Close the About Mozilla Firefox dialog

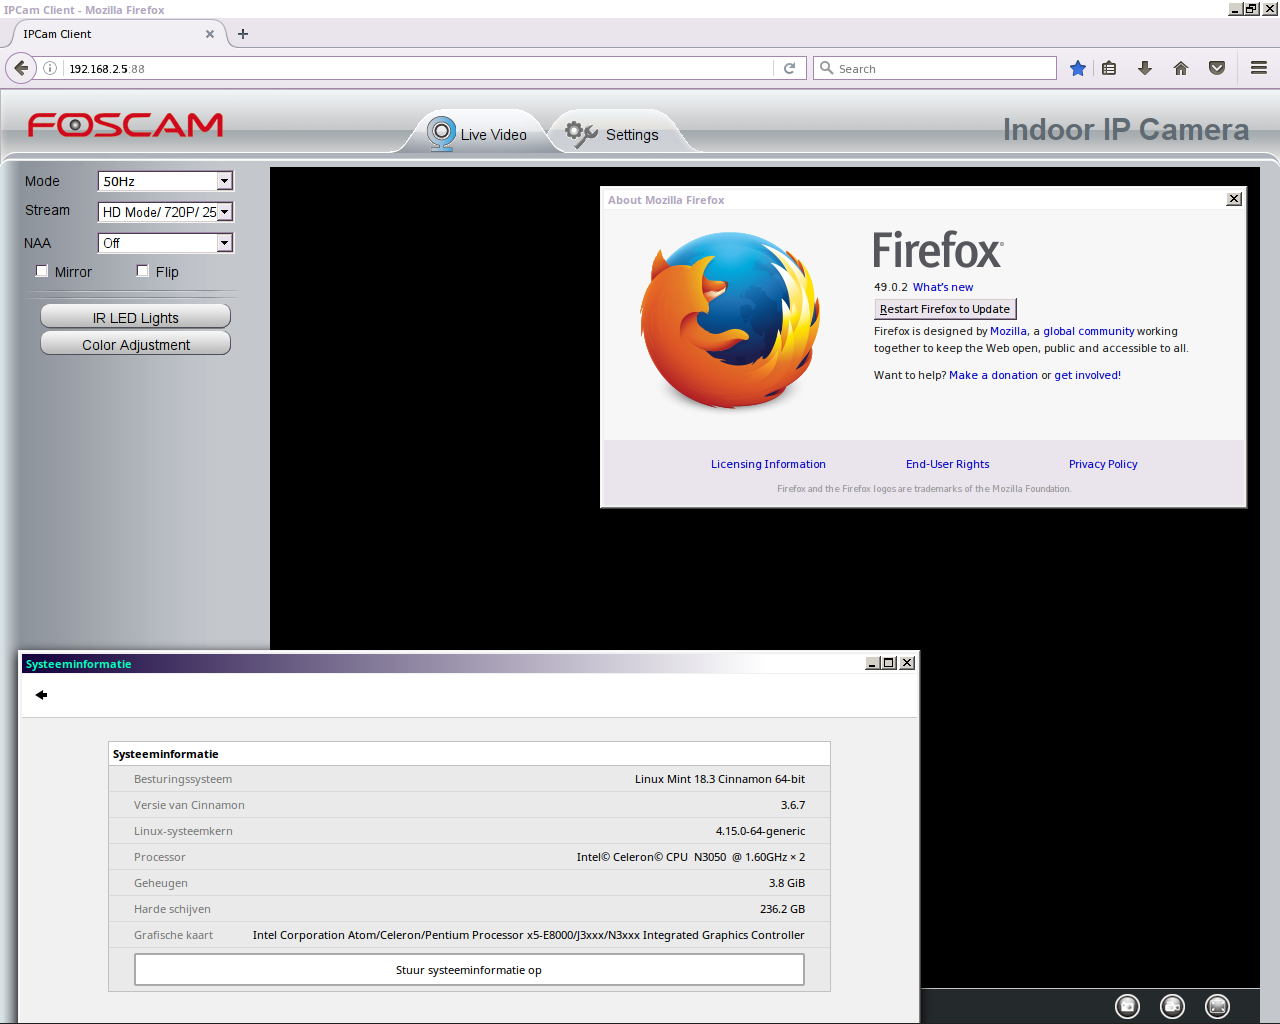click(1234, 199)
